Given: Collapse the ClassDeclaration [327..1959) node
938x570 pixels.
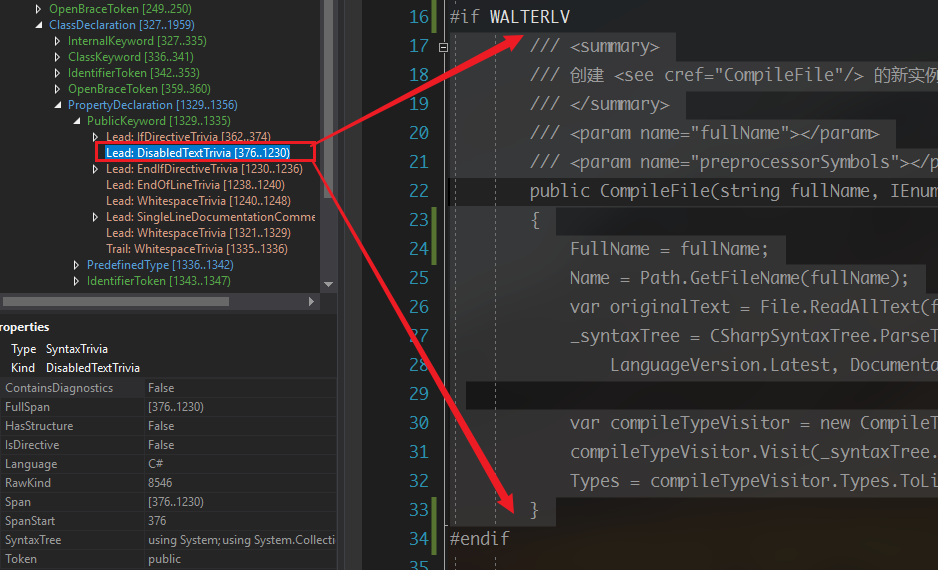Looking at the screenshot, I should pos(39,25).
